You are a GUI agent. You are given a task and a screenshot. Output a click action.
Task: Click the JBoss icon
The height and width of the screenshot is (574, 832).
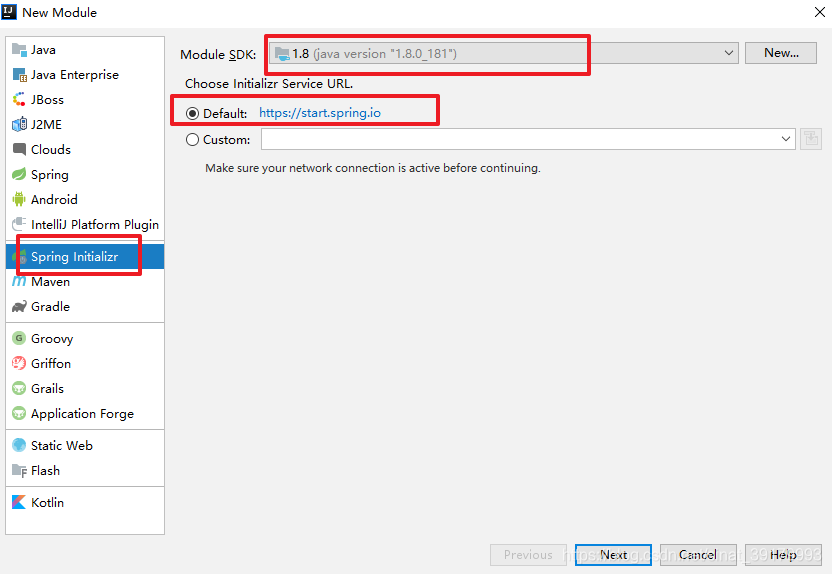[x=19, y=100]
